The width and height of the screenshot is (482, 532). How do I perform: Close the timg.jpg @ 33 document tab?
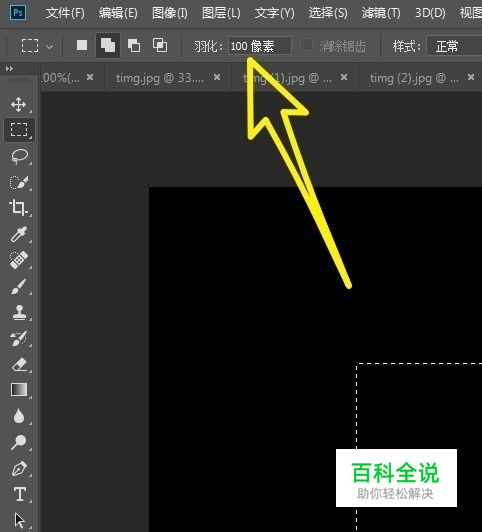coord(217,77)
